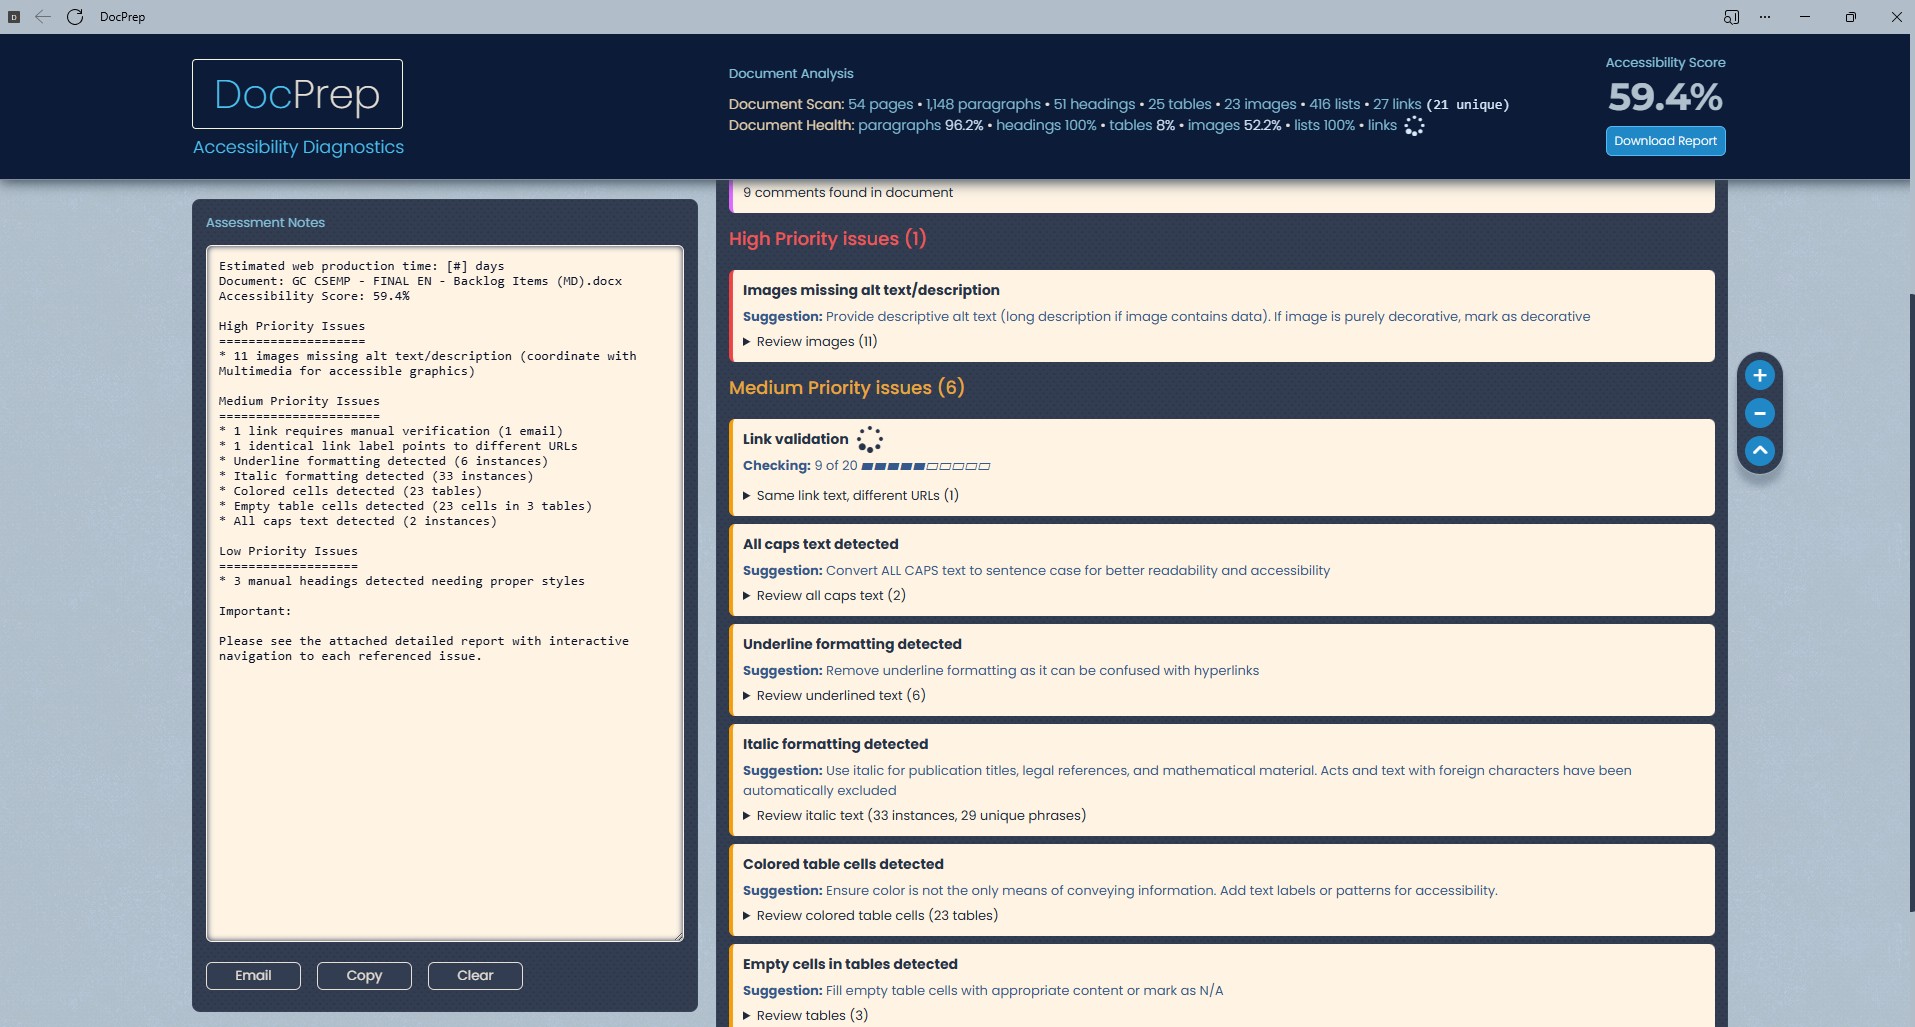Viewport: 1915px width, 1027px height.
Task: Expand Review italic text instances
Action: [920, 816]
